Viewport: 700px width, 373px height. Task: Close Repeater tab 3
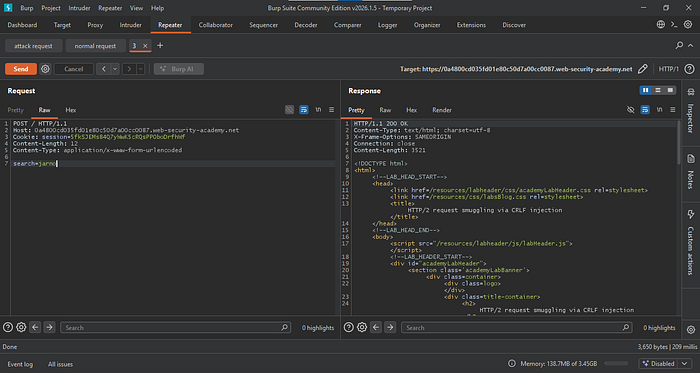coord(145,46)
